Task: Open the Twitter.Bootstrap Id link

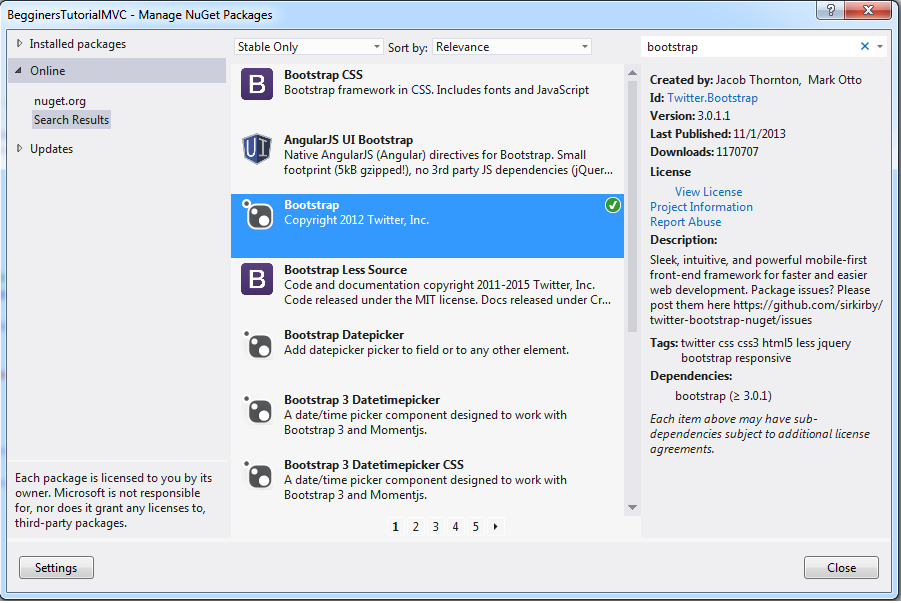Action: pyautogui.click(x=713, y=98)
